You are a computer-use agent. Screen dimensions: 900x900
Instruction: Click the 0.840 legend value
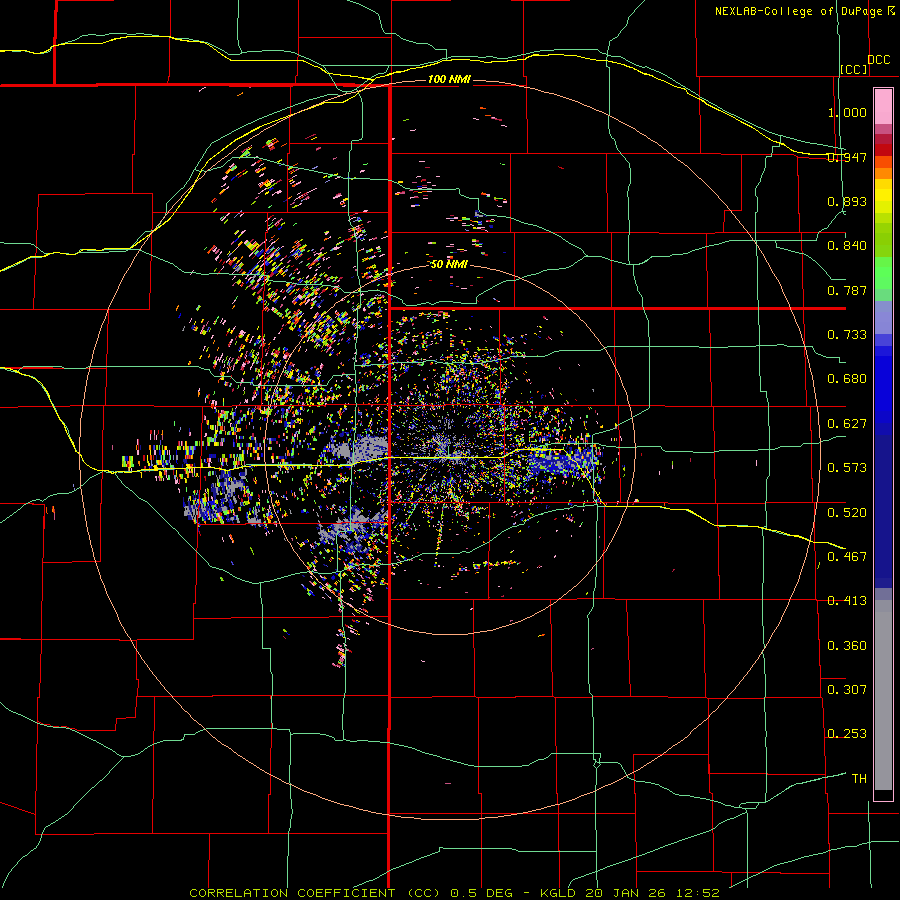847,246
